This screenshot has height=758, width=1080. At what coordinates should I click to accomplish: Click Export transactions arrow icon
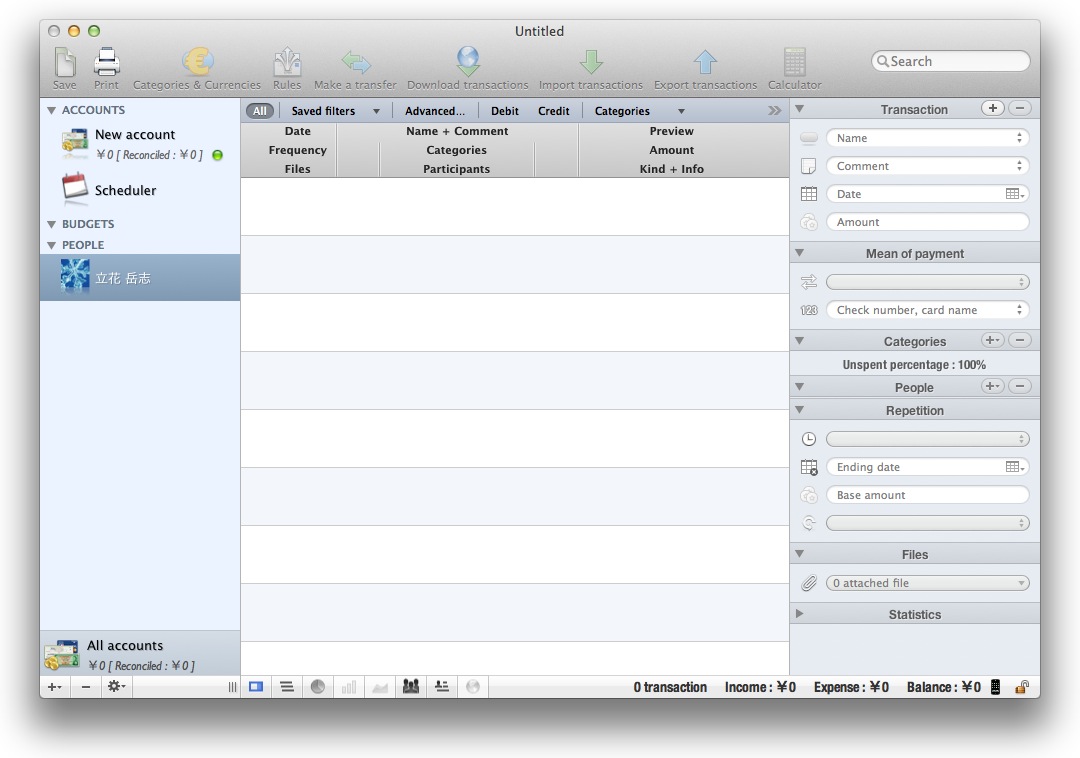705,63
